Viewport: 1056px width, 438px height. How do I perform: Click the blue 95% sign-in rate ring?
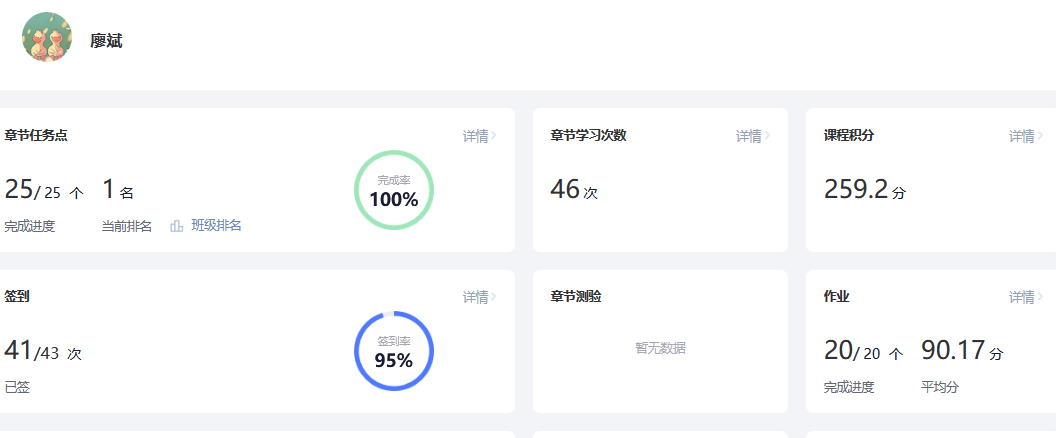pos(394,352)
